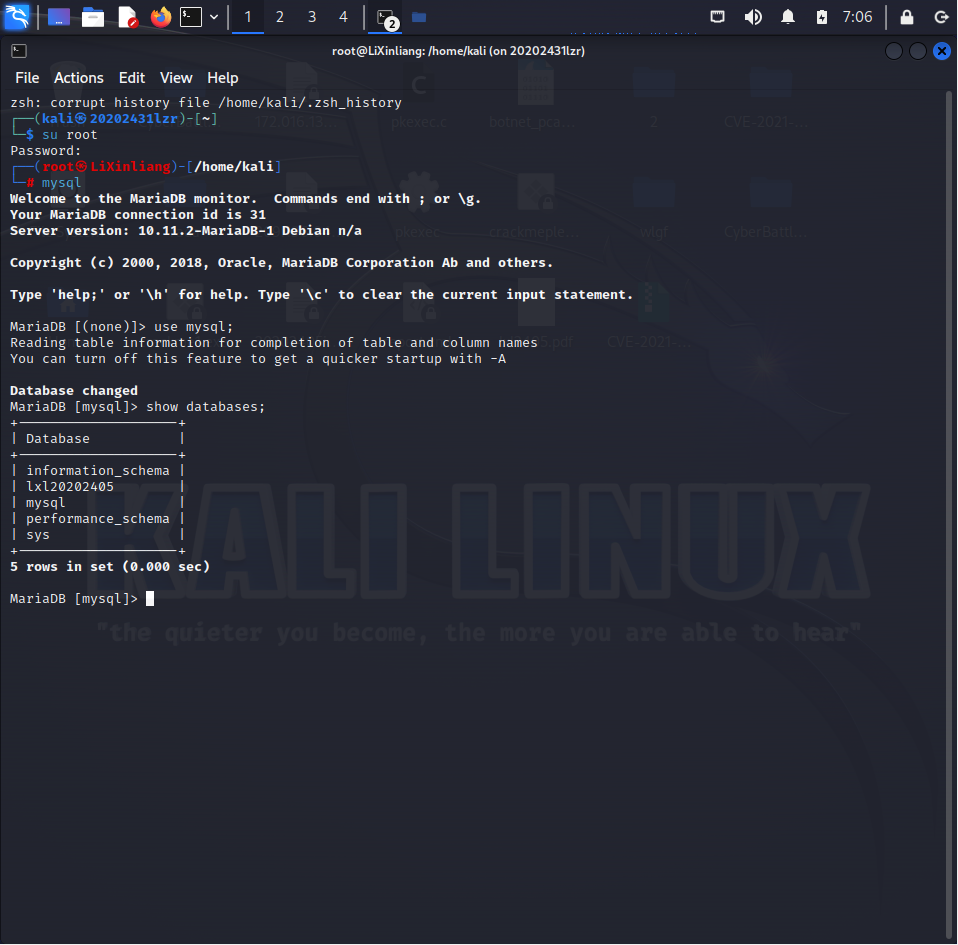Minimize the terminal window
This screenshot has width=958, height=945.
pos(894,51)
